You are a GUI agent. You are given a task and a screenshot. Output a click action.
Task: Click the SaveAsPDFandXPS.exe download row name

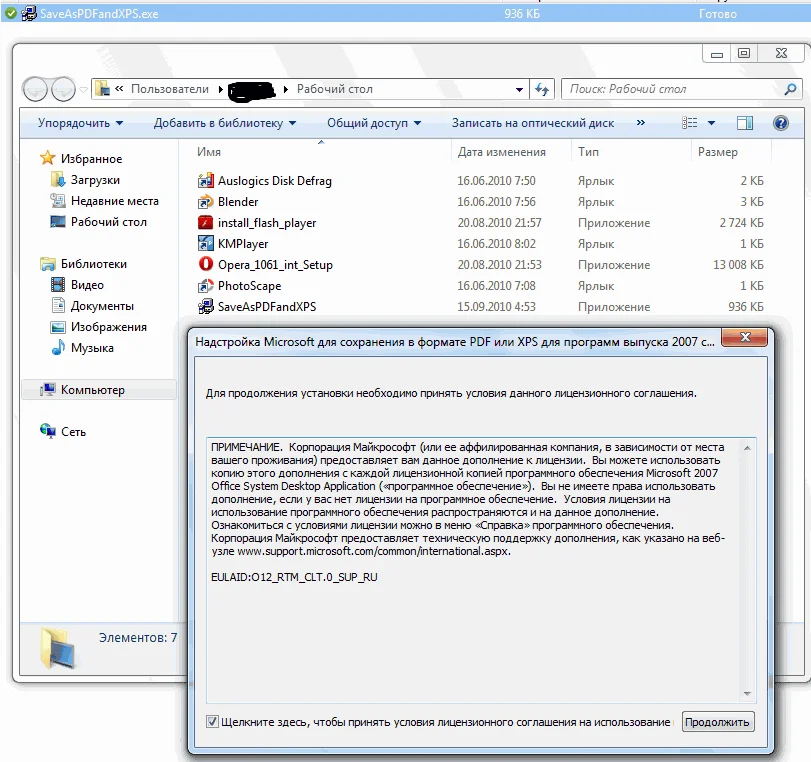(x=99, y=14)
